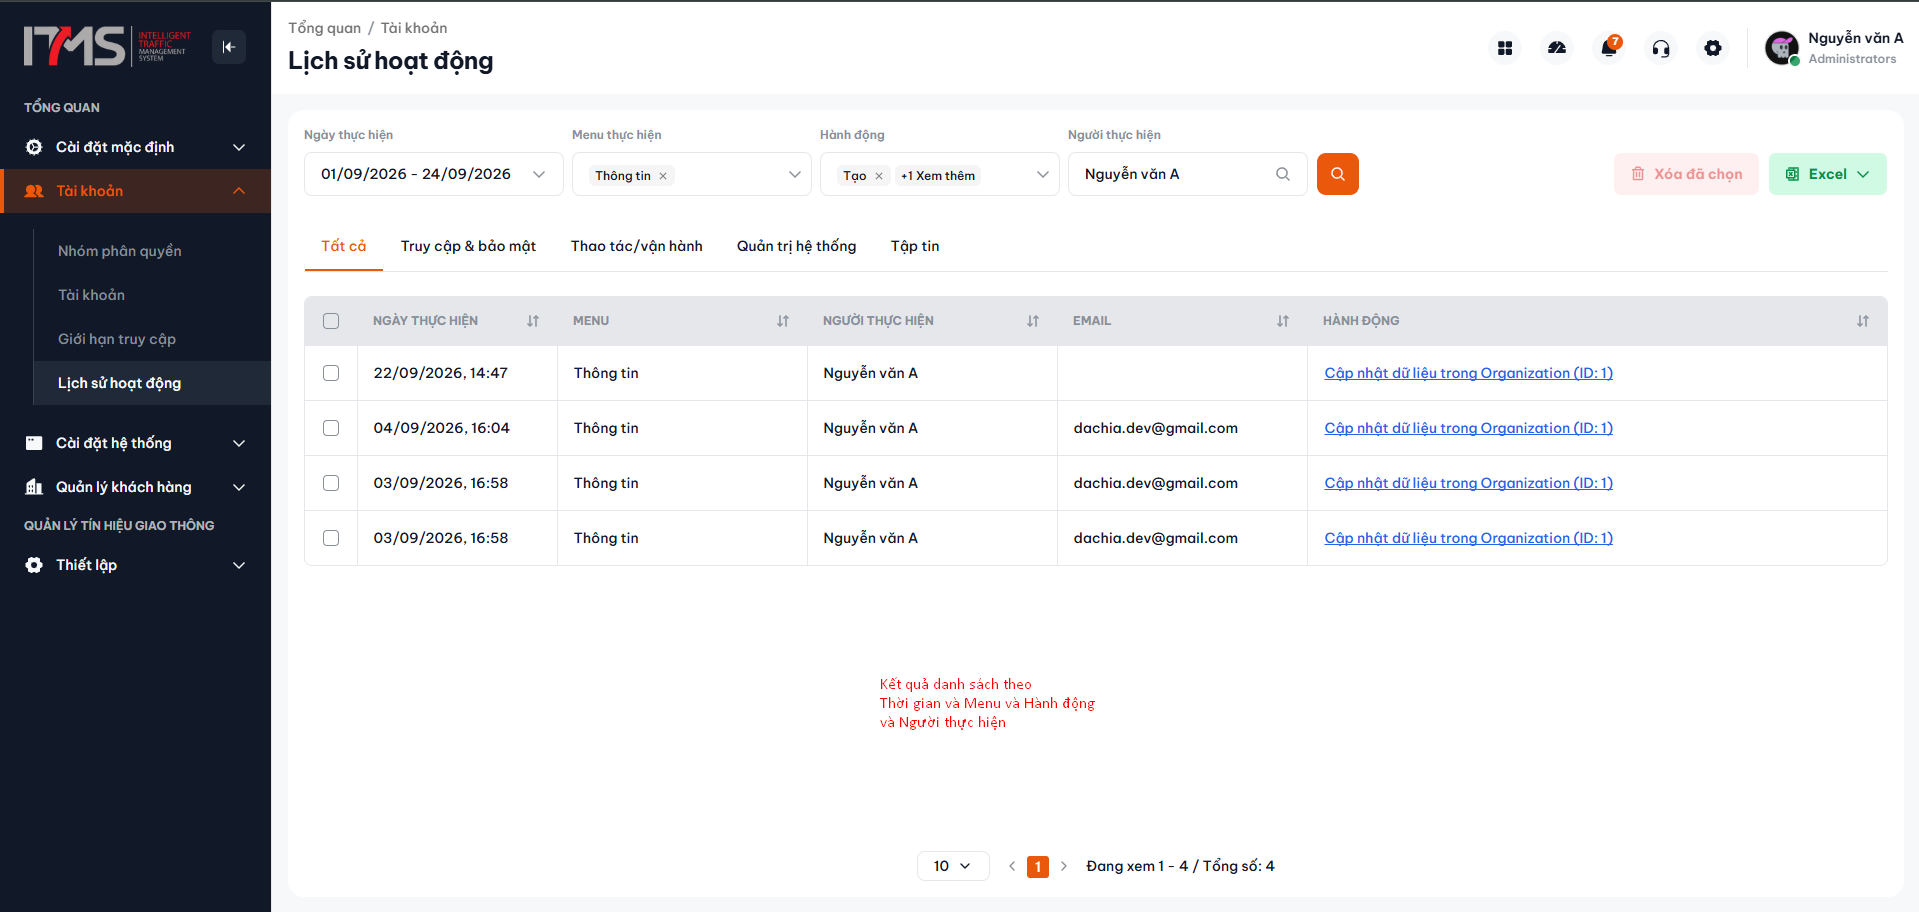The width and height of the screenshot is (1919, 912).
Task: Open Tài khoản submenu item
Action: click(x=92, y=295)
